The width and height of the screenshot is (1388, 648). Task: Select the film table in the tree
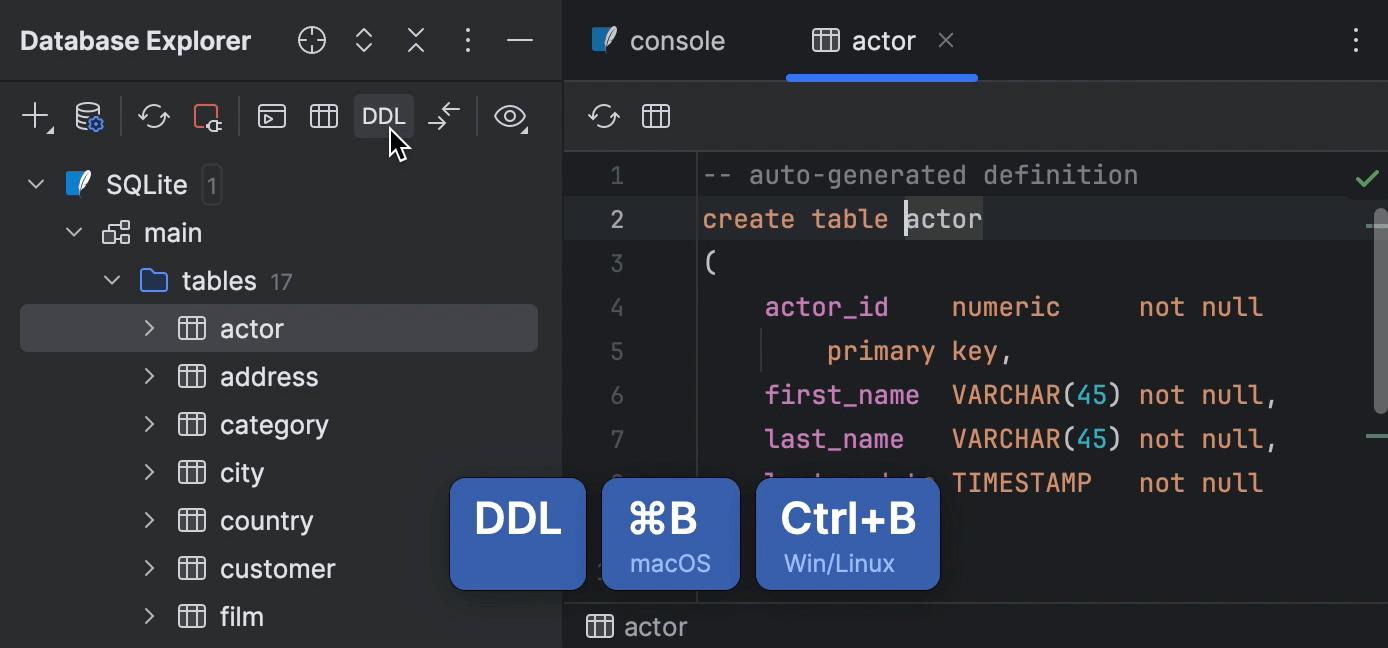[x=241, y=616]
